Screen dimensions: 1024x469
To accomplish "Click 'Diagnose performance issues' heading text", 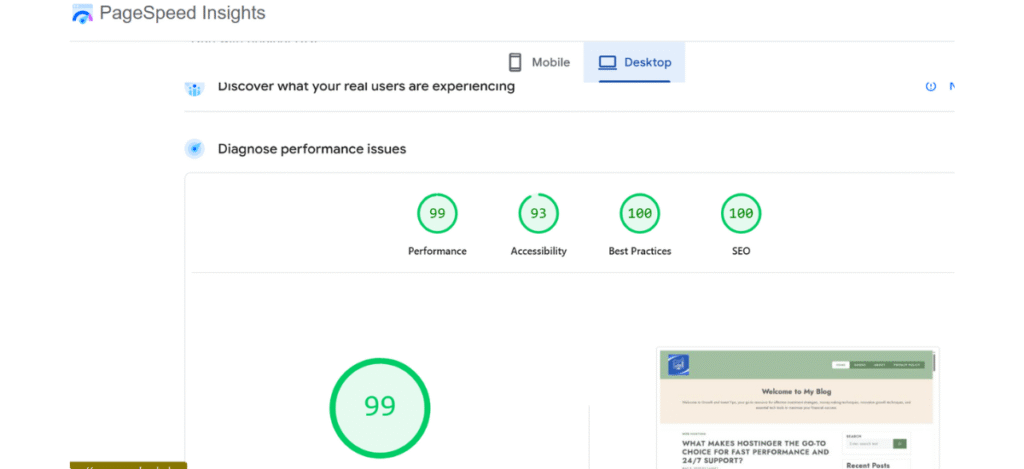I will pyautogui.click(x=312, y=149).
